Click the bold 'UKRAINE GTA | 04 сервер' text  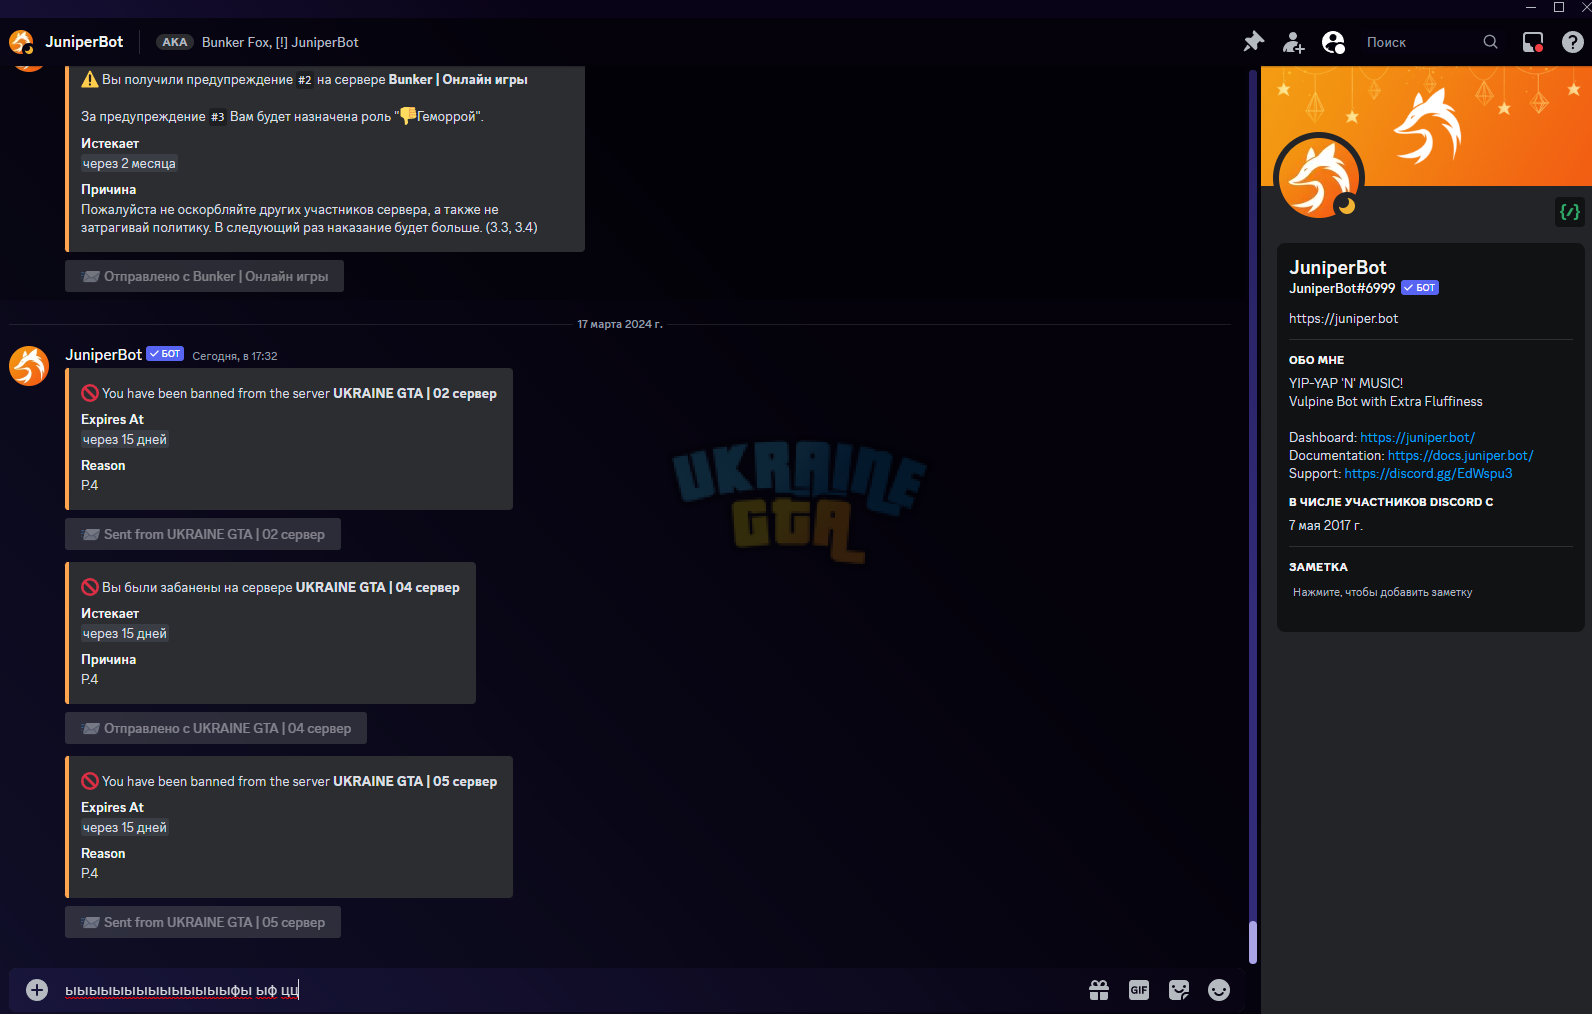pos(378,588)
